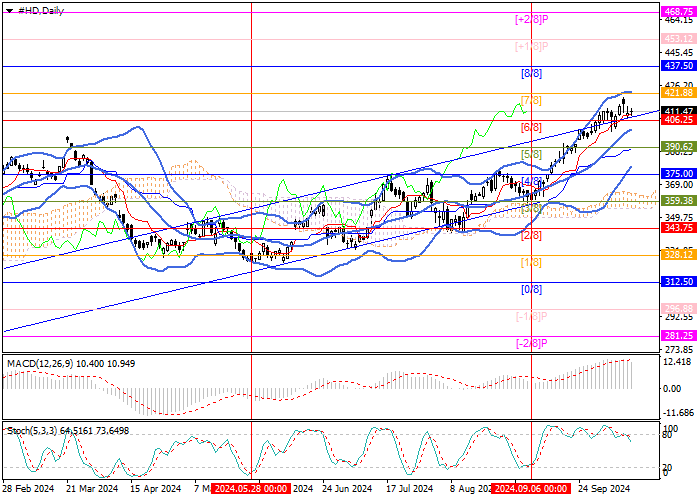
Task: Click the 421.88 orange price label
Action: pos(679,92)
